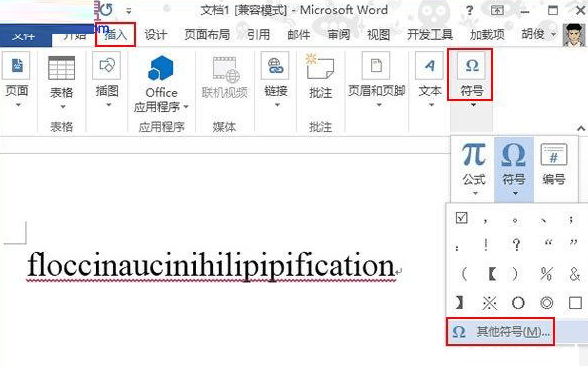Go to the 审阅 tab

(339, 35)
